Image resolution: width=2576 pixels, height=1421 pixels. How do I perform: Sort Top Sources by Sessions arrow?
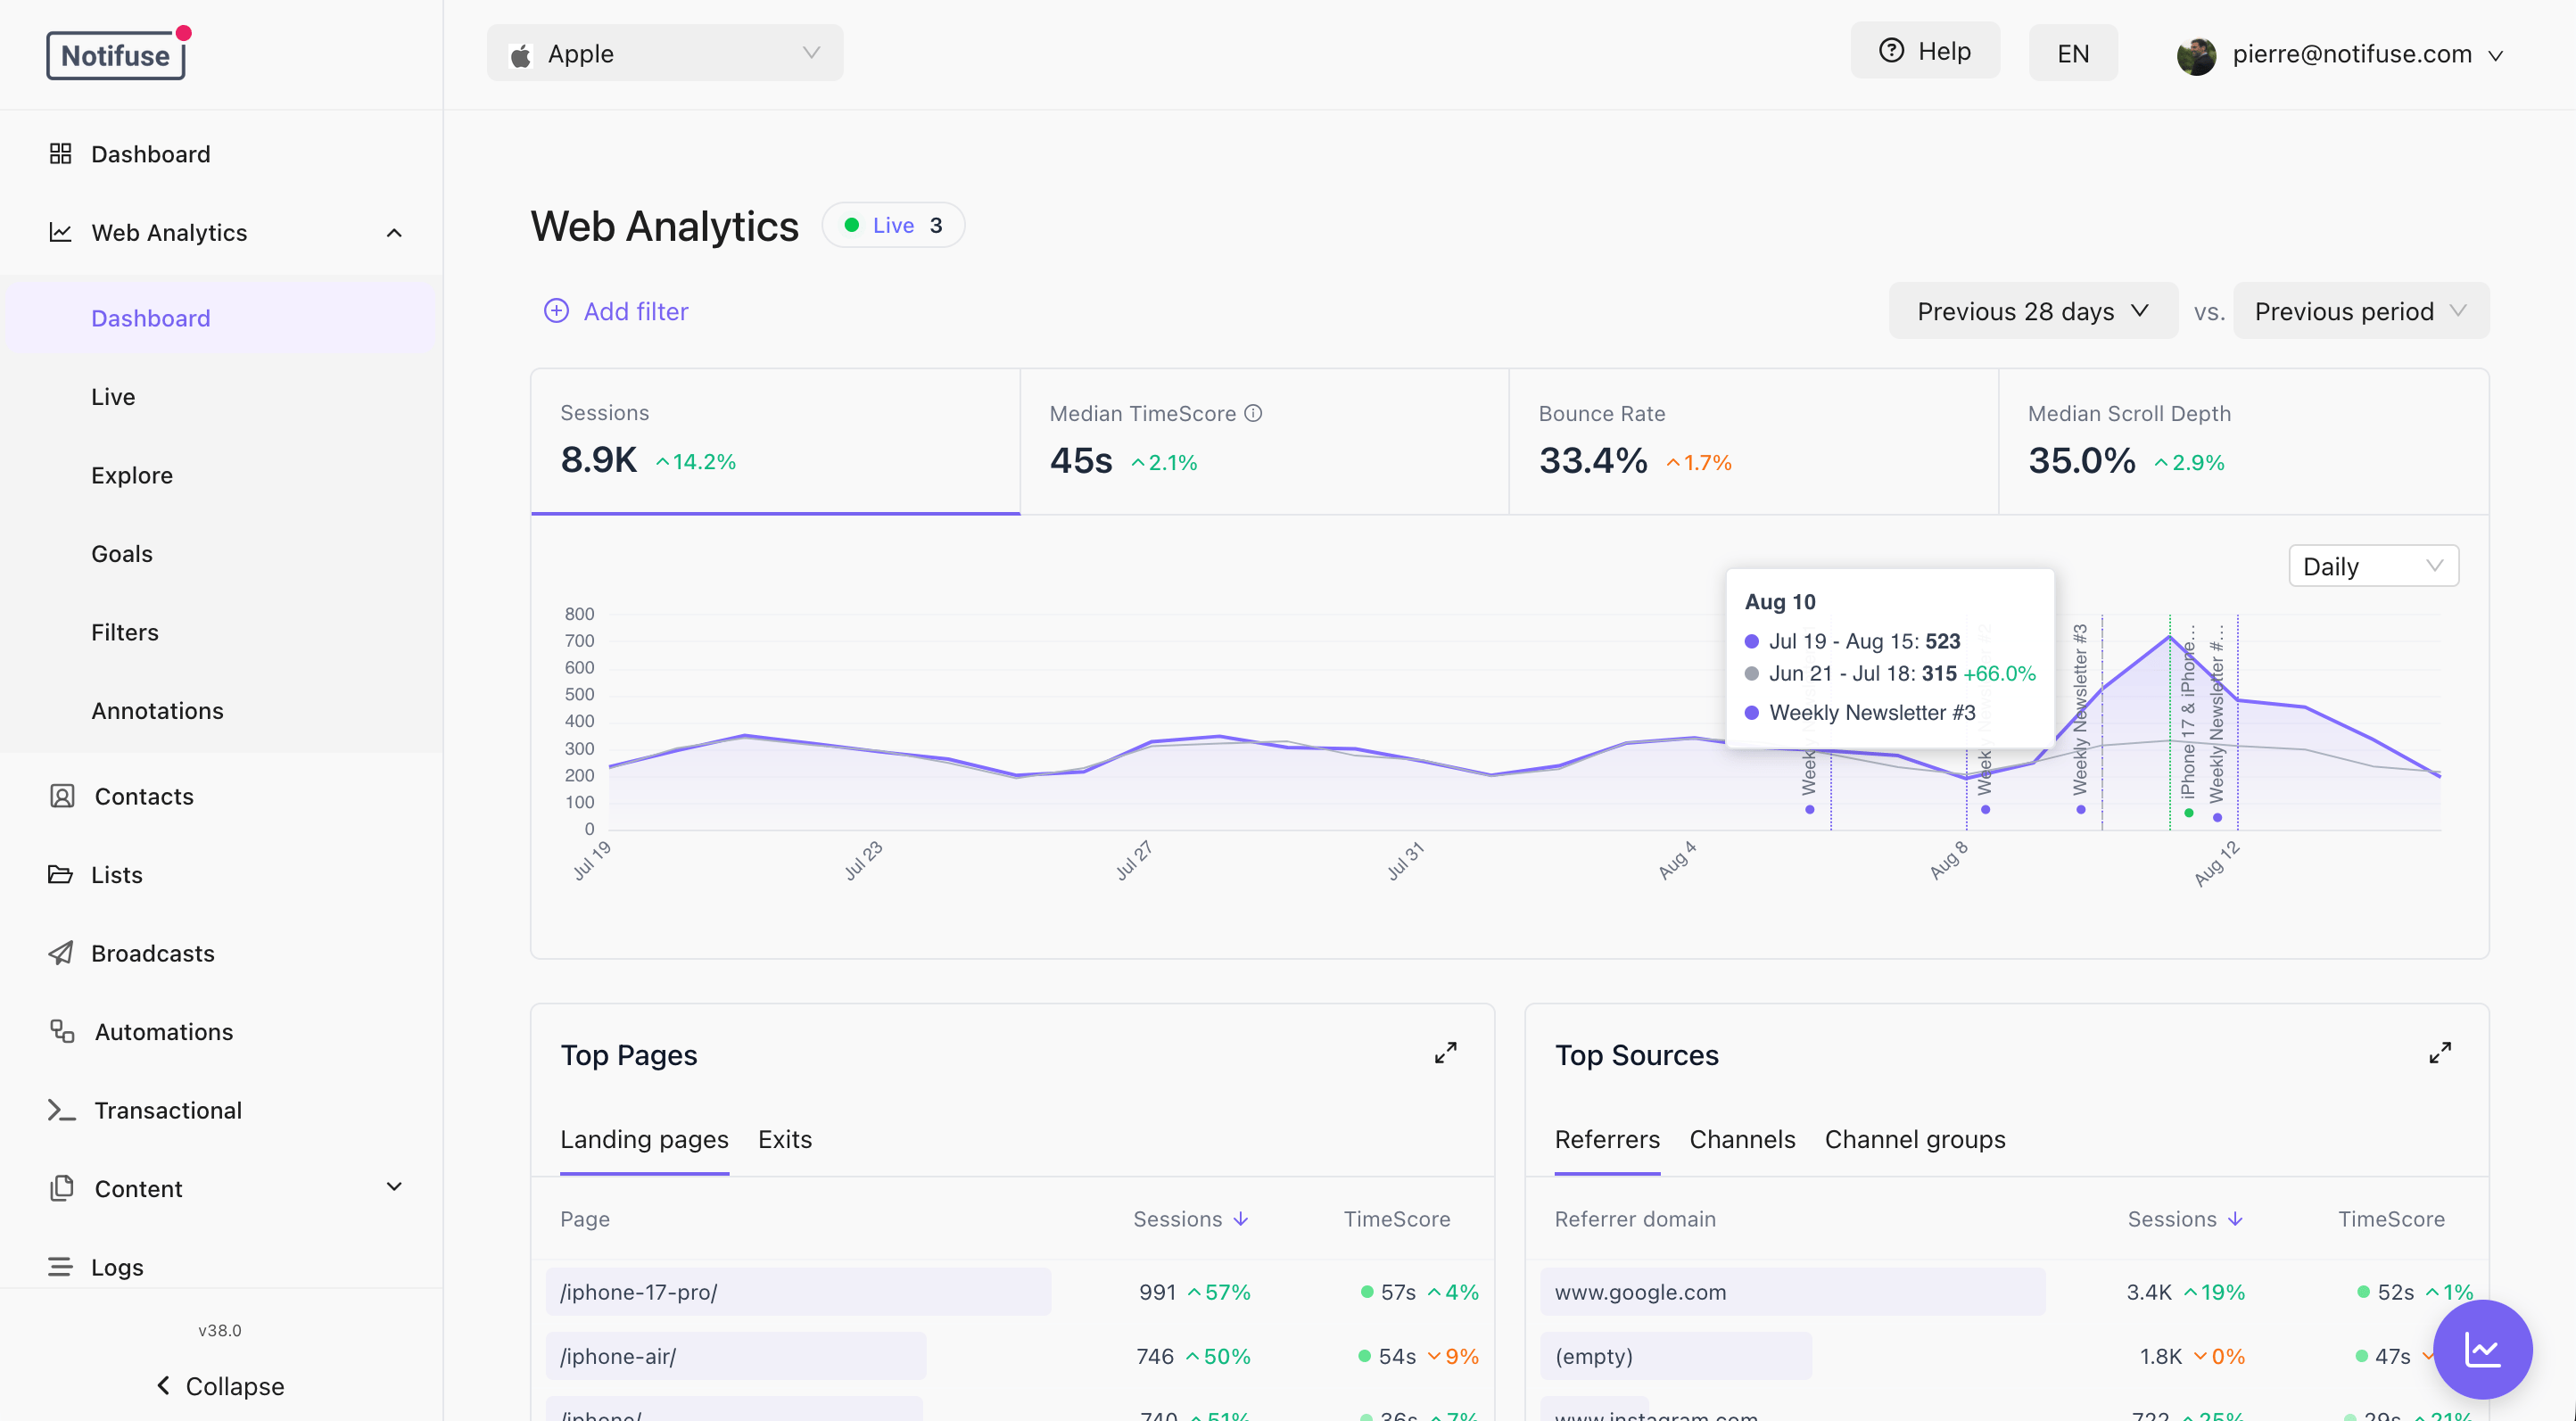[2235, 1219]
